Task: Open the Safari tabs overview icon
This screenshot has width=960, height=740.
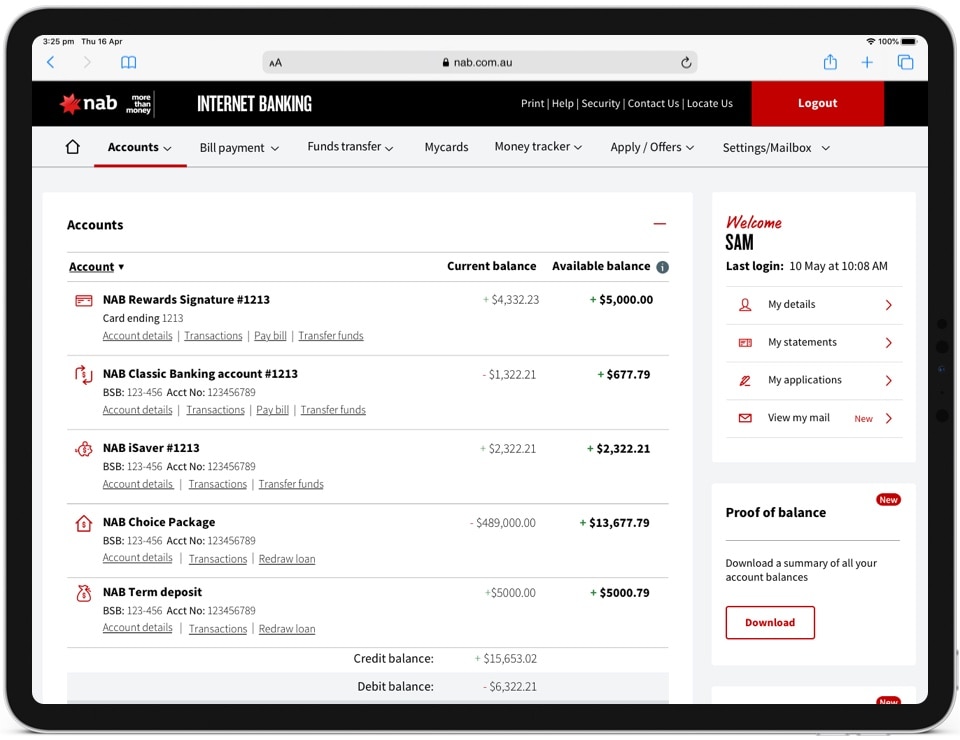Action: [905, 62]
